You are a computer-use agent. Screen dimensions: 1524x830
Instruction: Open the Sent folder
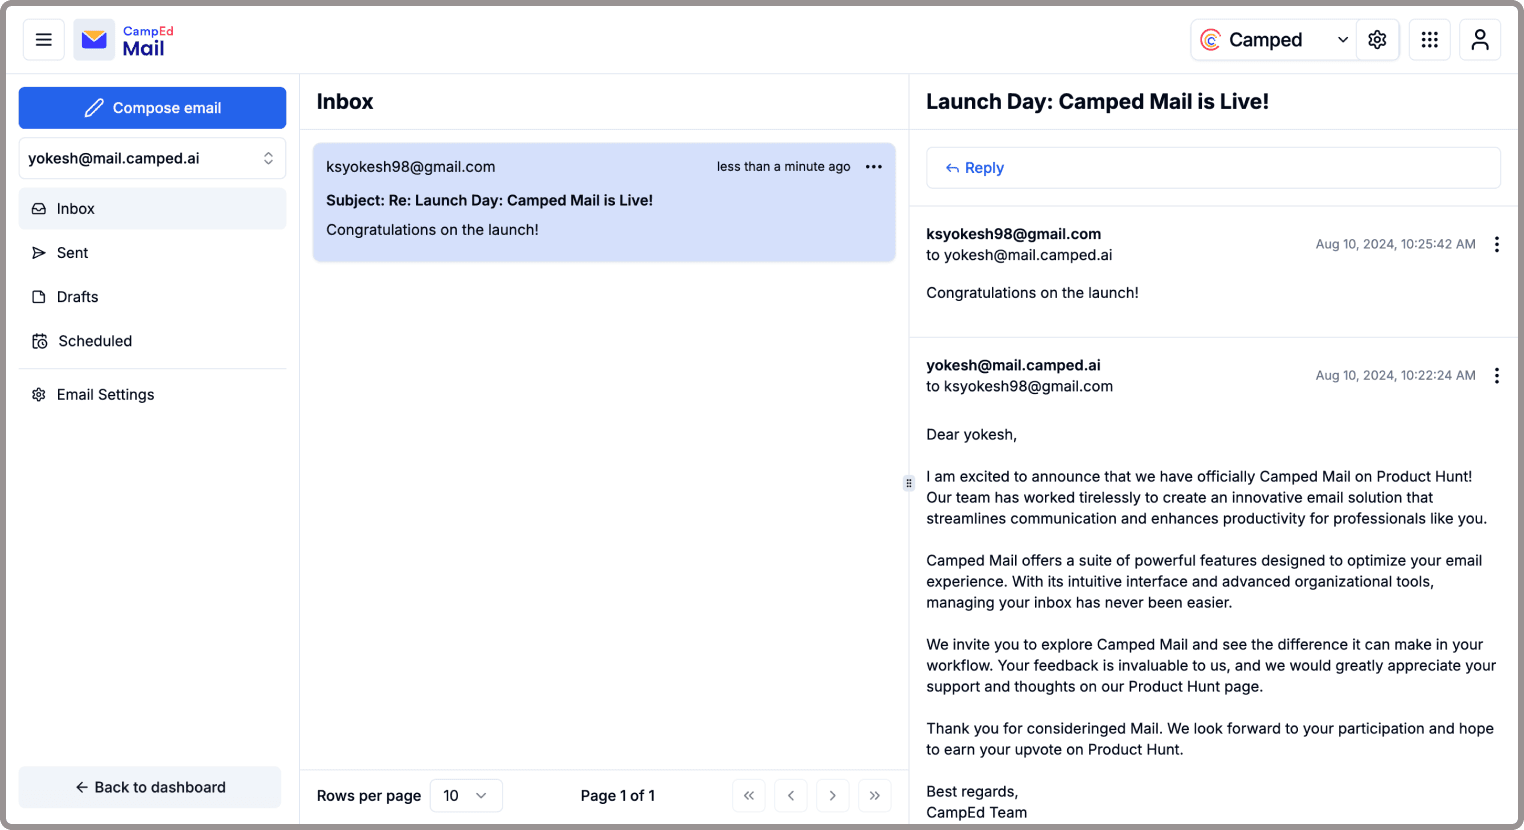coord(152,253)
